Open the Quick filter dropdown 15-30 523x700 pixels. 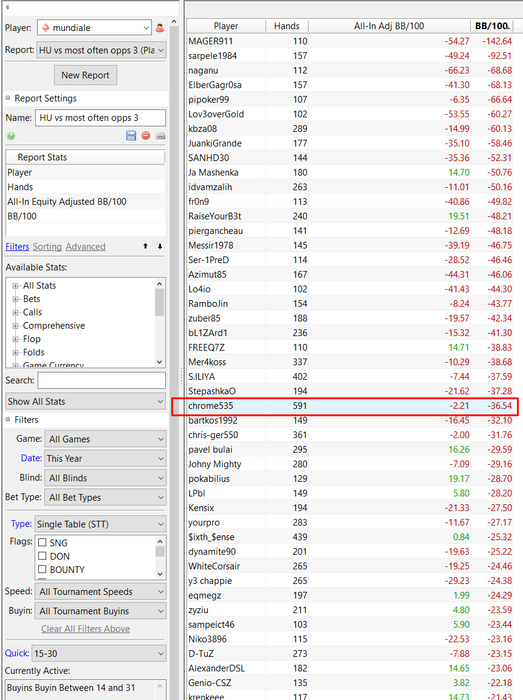(x=99, y=654)
